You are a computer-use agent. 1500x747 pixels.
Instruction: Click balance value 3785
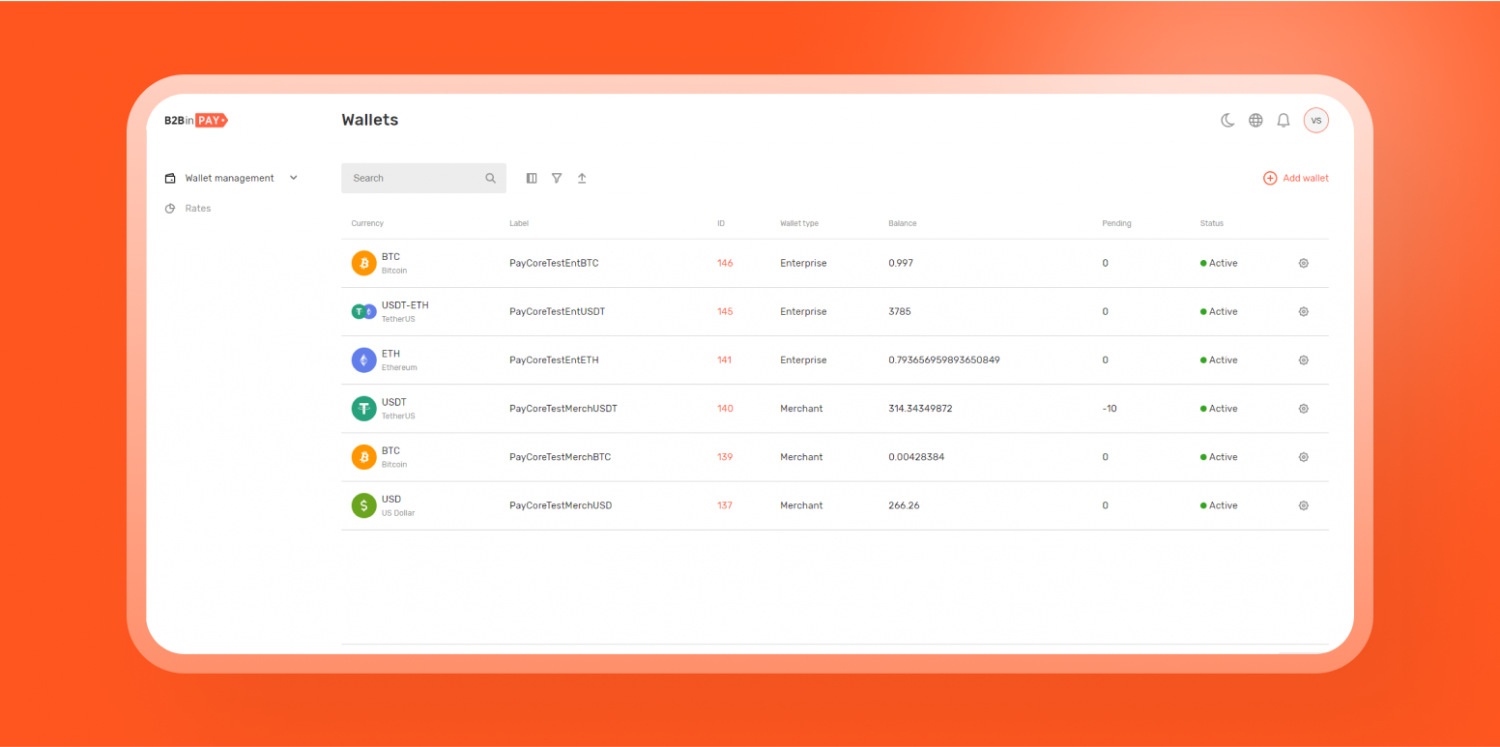pyautogui.click(x=899, y=311)
